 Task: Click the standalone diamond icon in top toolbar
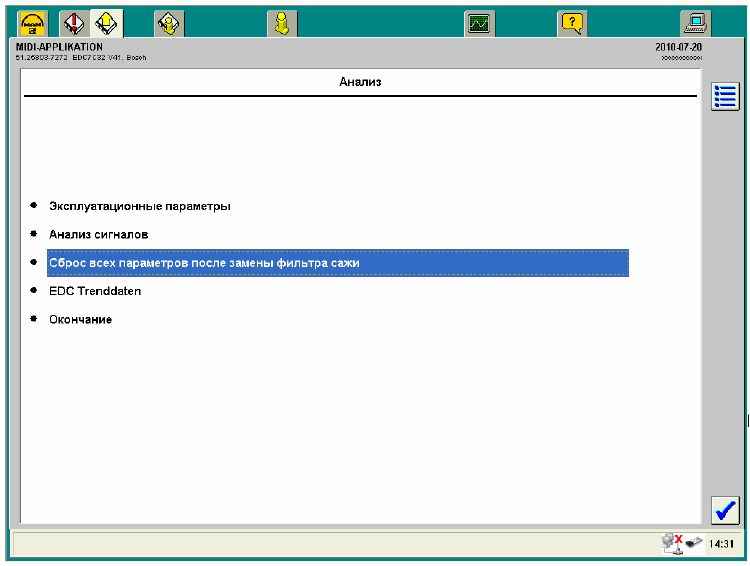click(168, 22)
